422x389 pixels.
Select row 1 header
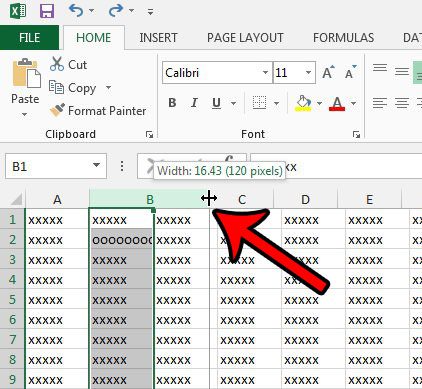[x=12, y=220]
